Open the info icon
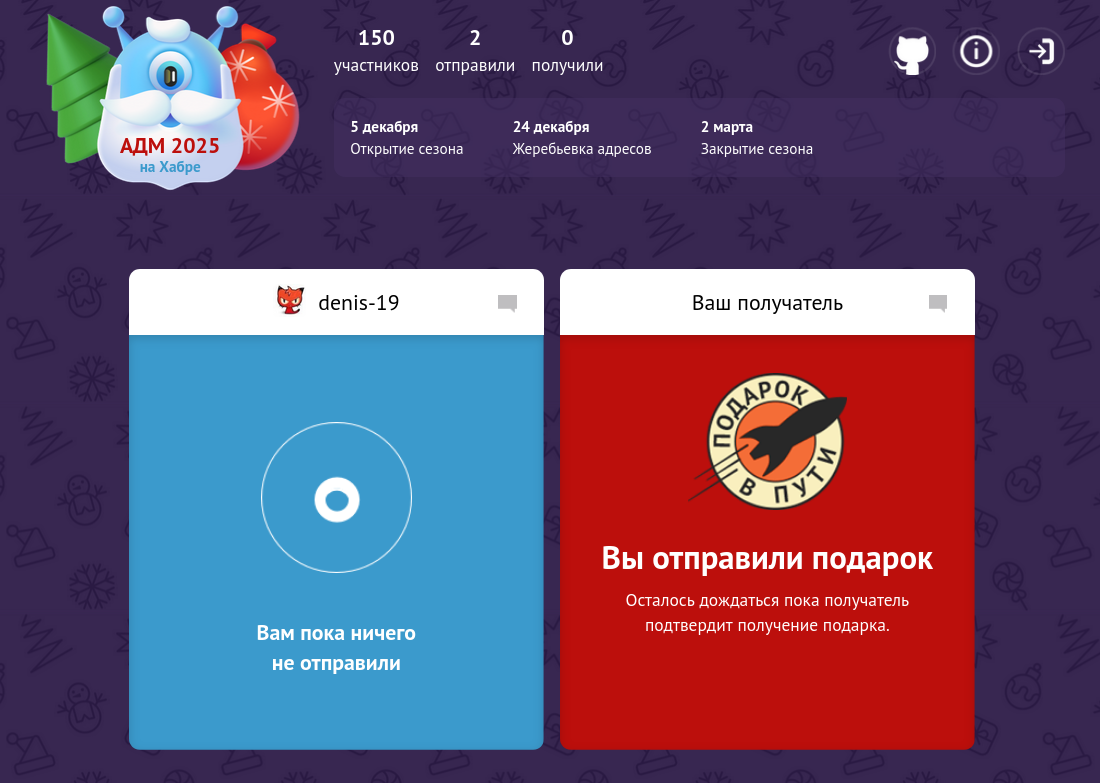Image resolution: width=1100 pixels, height=783 pixels. 976,51
